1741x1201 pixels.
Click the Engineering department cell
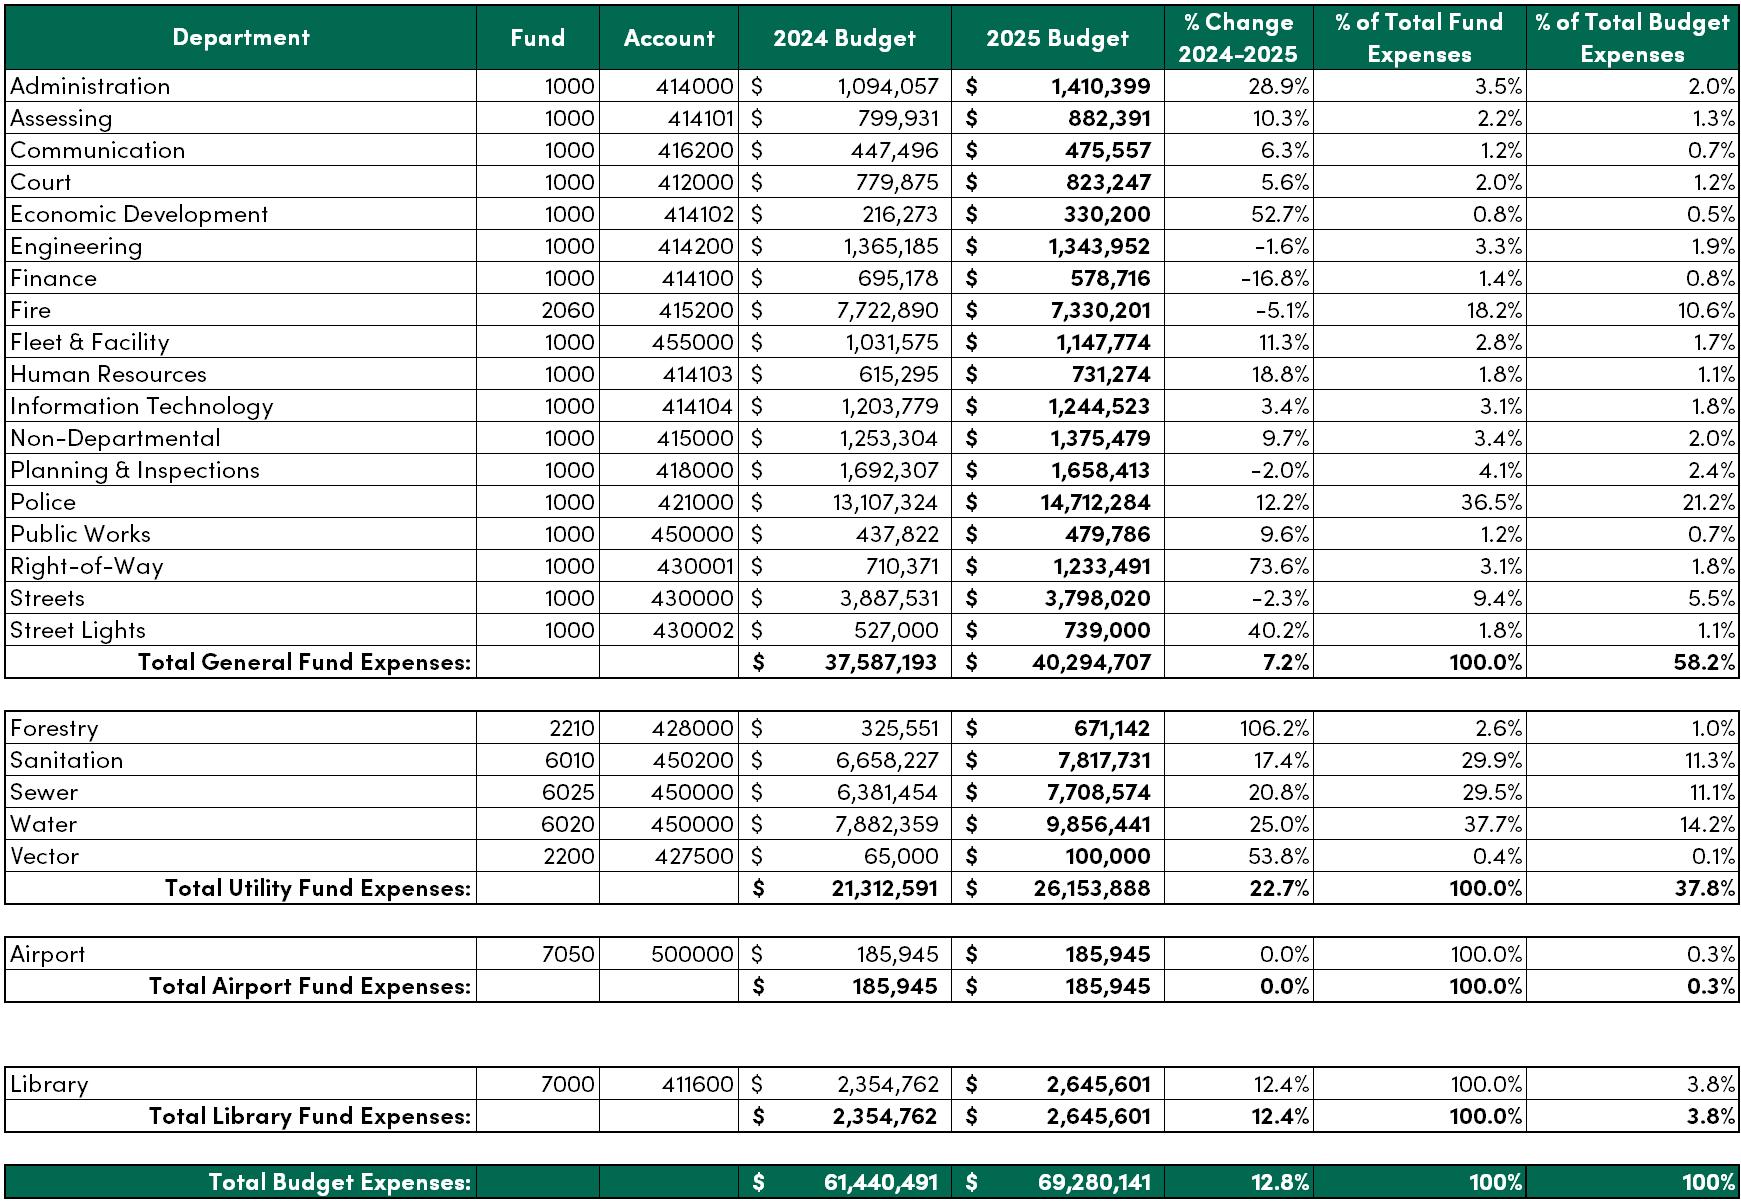241,246
